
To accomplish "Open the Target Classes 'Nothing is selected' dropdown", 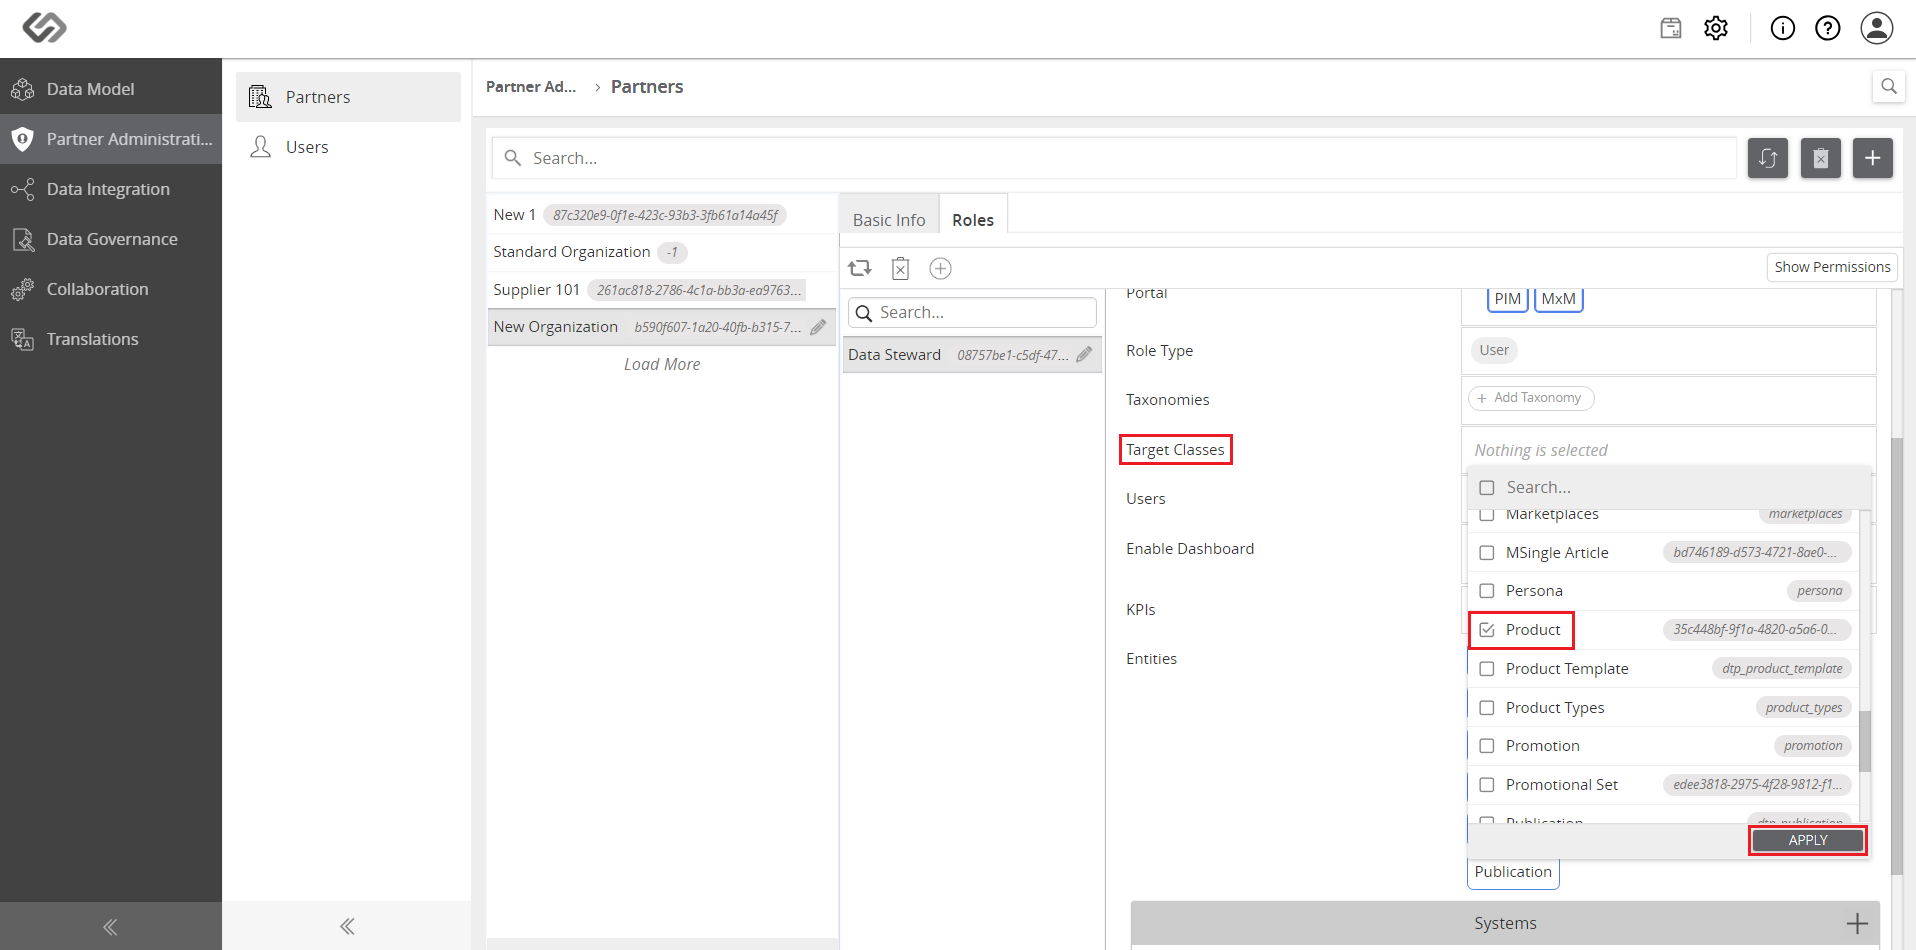I will 1668,450.
